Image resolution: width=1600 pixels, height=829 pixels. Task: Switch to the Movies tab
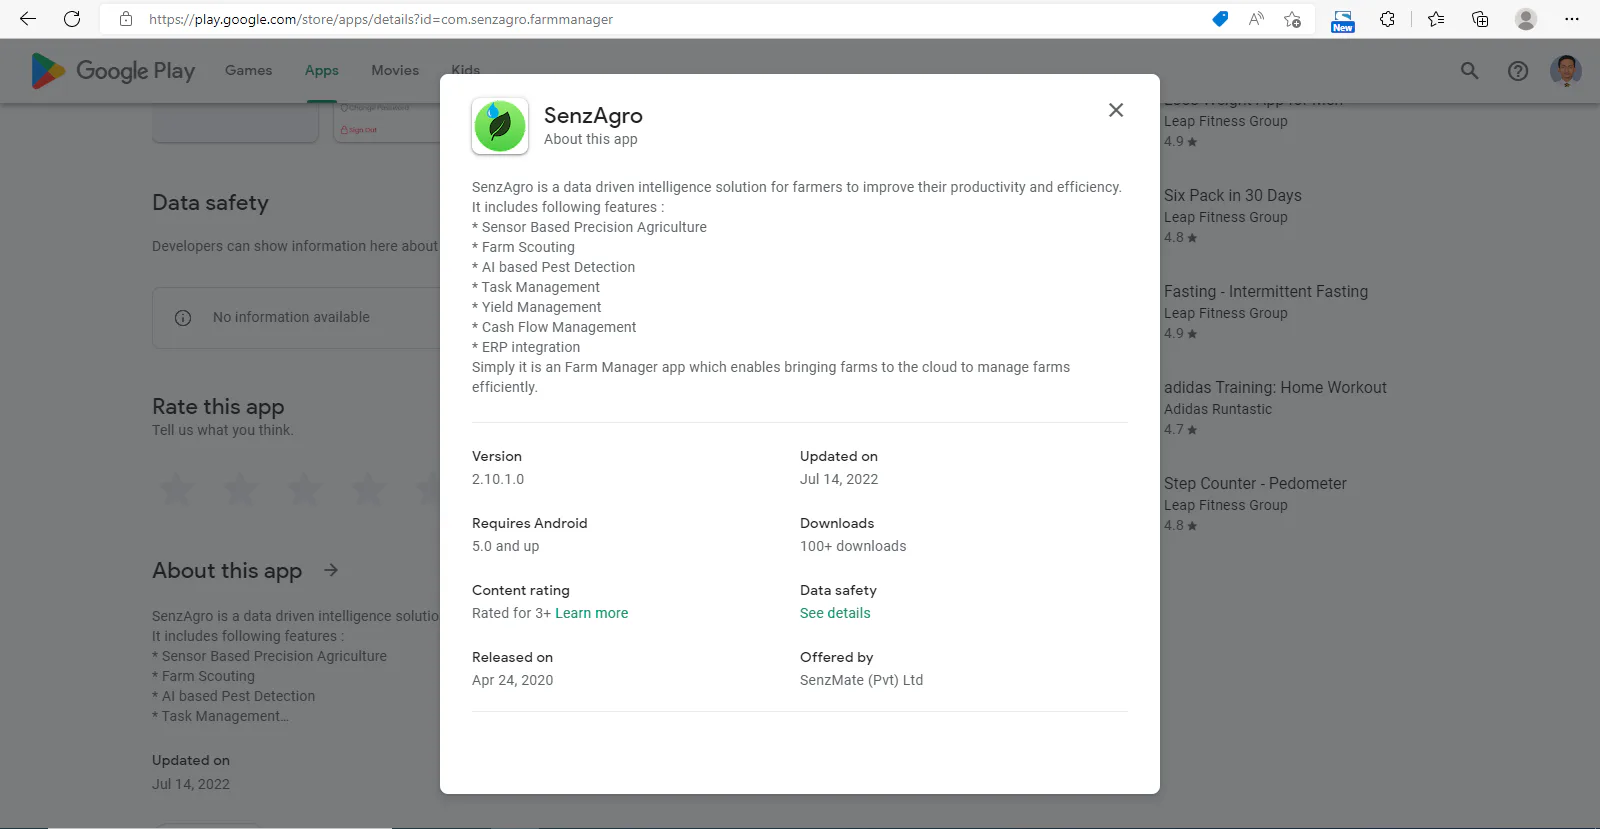click(395, 70)
